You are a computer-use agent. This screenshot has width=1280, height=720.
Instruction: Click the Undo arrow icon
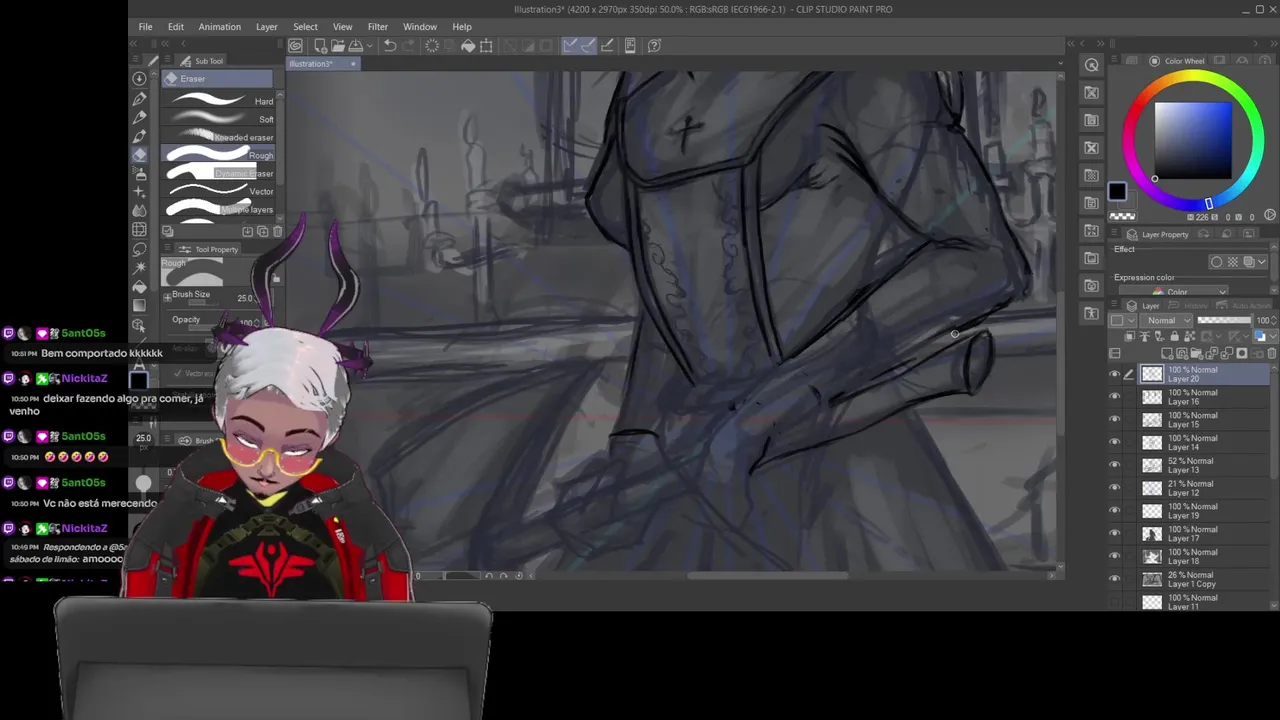[390, 45]
